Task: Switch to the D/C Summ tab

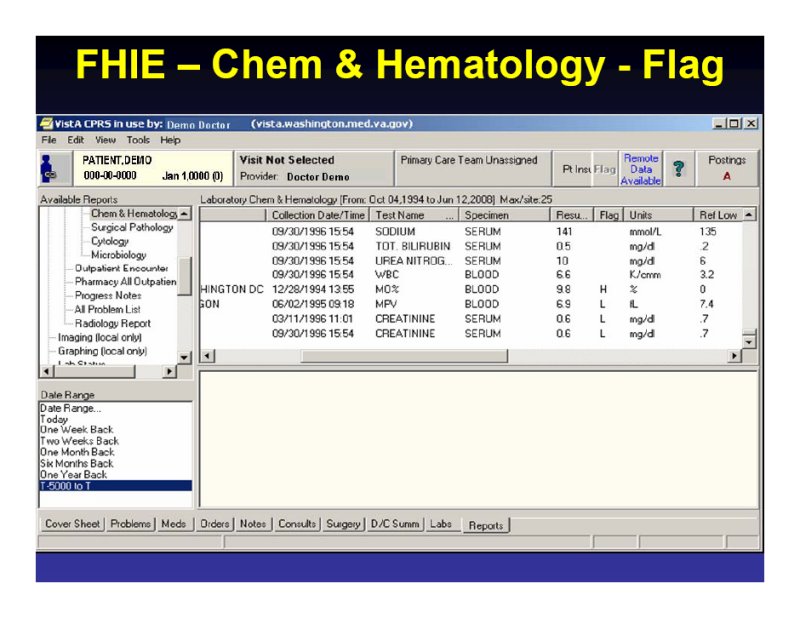Action: coord(395,524)
